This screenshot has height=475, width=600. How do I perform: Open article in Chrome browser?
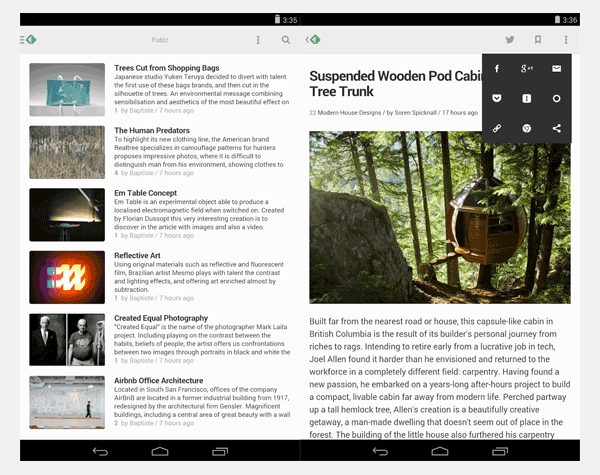coord(527,129)
